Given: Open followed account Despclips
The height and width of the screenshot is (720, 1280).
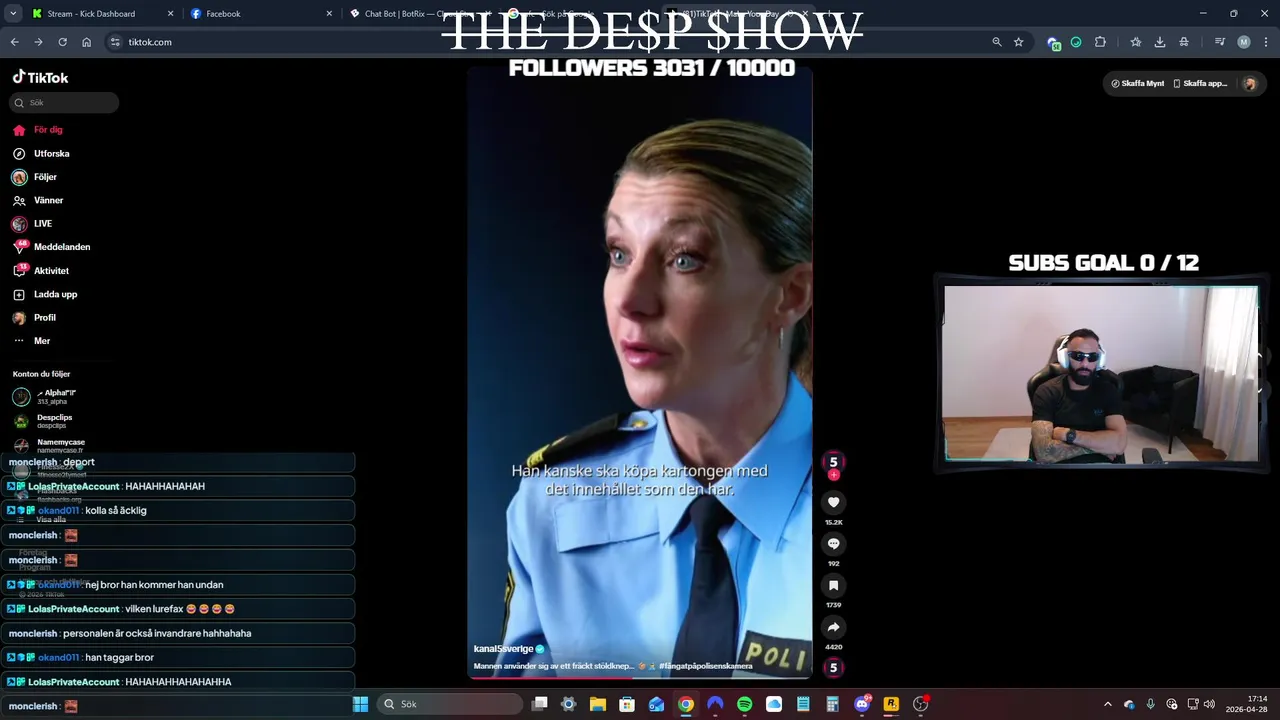Looking at the screenshot, I should point(42,421).
